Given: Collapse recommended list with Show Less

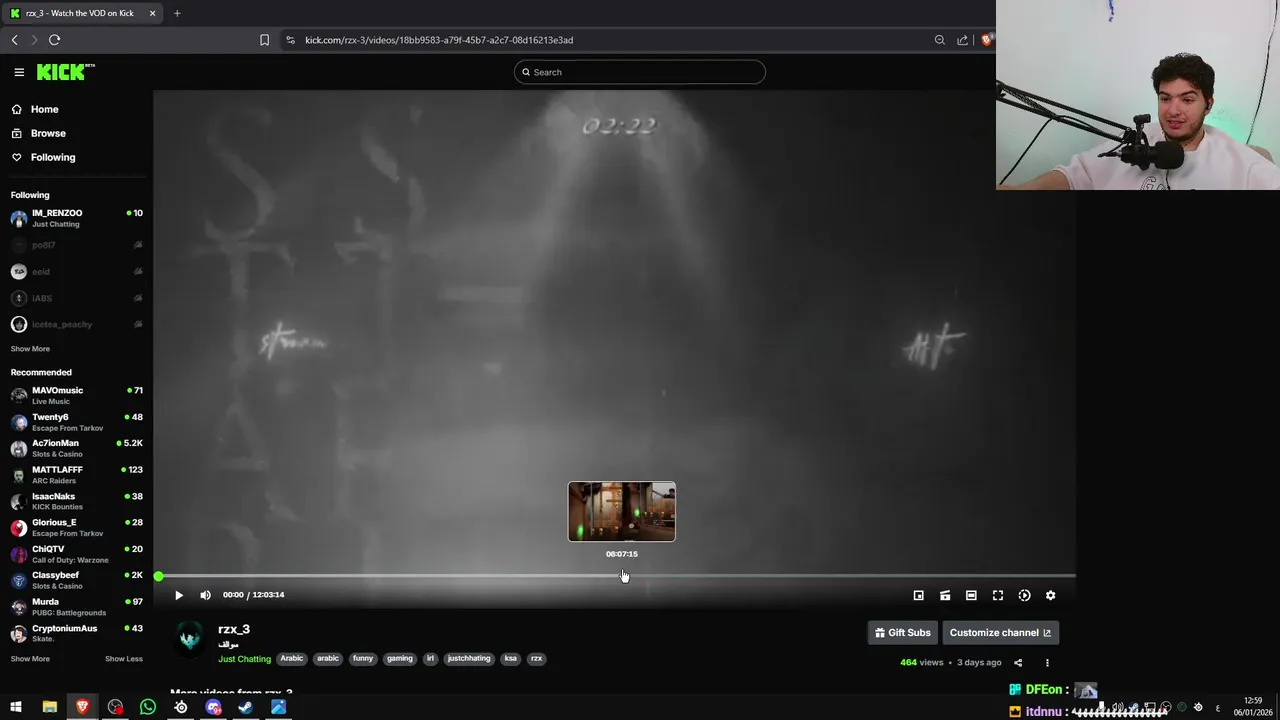Looking at the screenshot, I should point(124,659).
